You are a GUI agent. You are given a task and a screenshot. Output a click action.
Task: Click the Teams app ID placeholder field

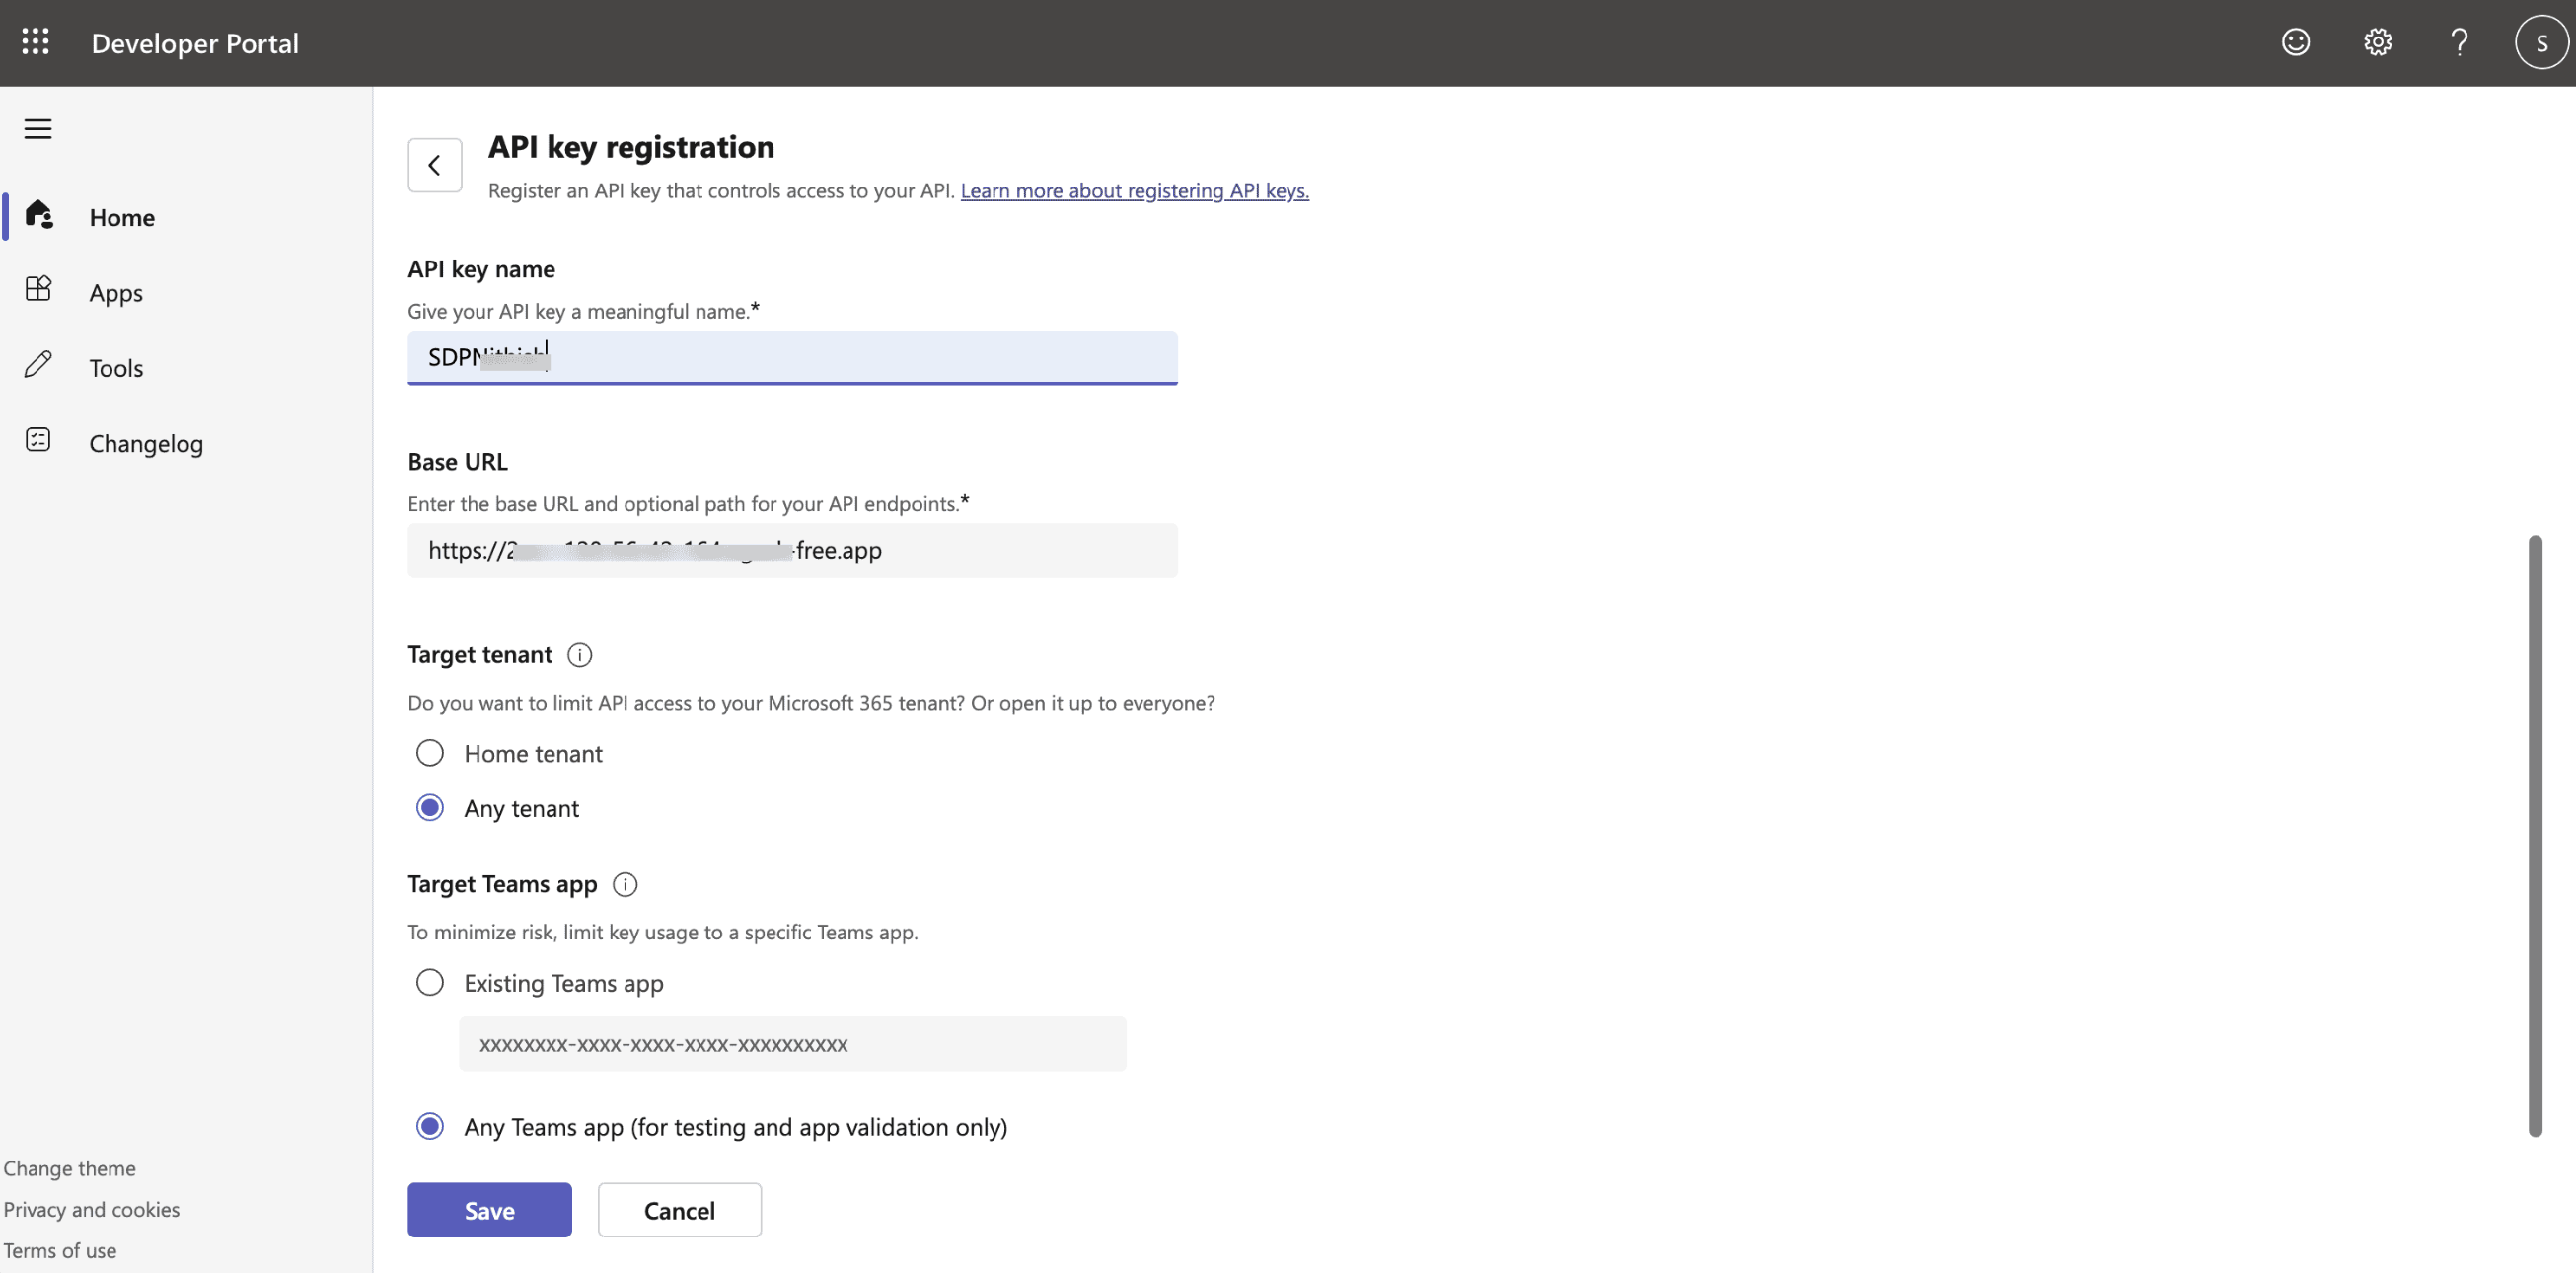(x=793, y=1044)
